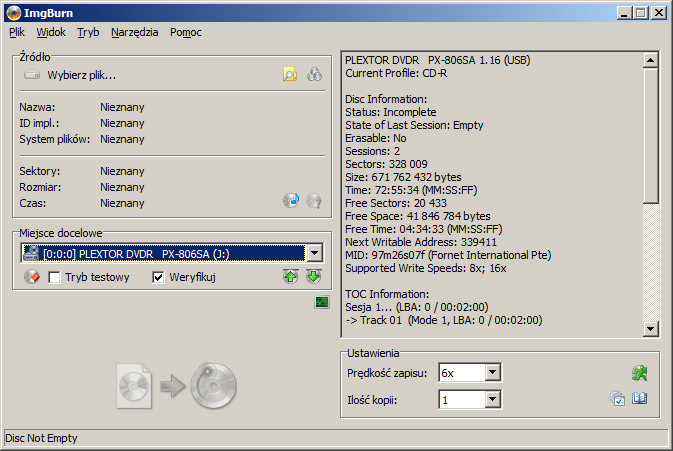Click the Sectors: 328 009 line
673x451 pixels.
(386, 164)
